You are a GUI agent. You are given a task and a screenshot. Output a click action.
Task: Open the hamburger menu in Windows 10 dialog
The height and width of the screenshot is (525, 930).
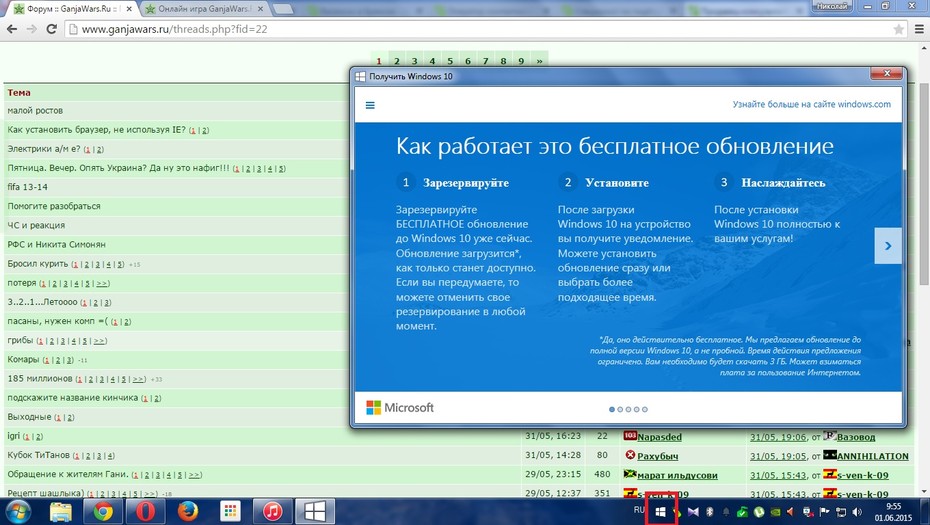point(370,105)
